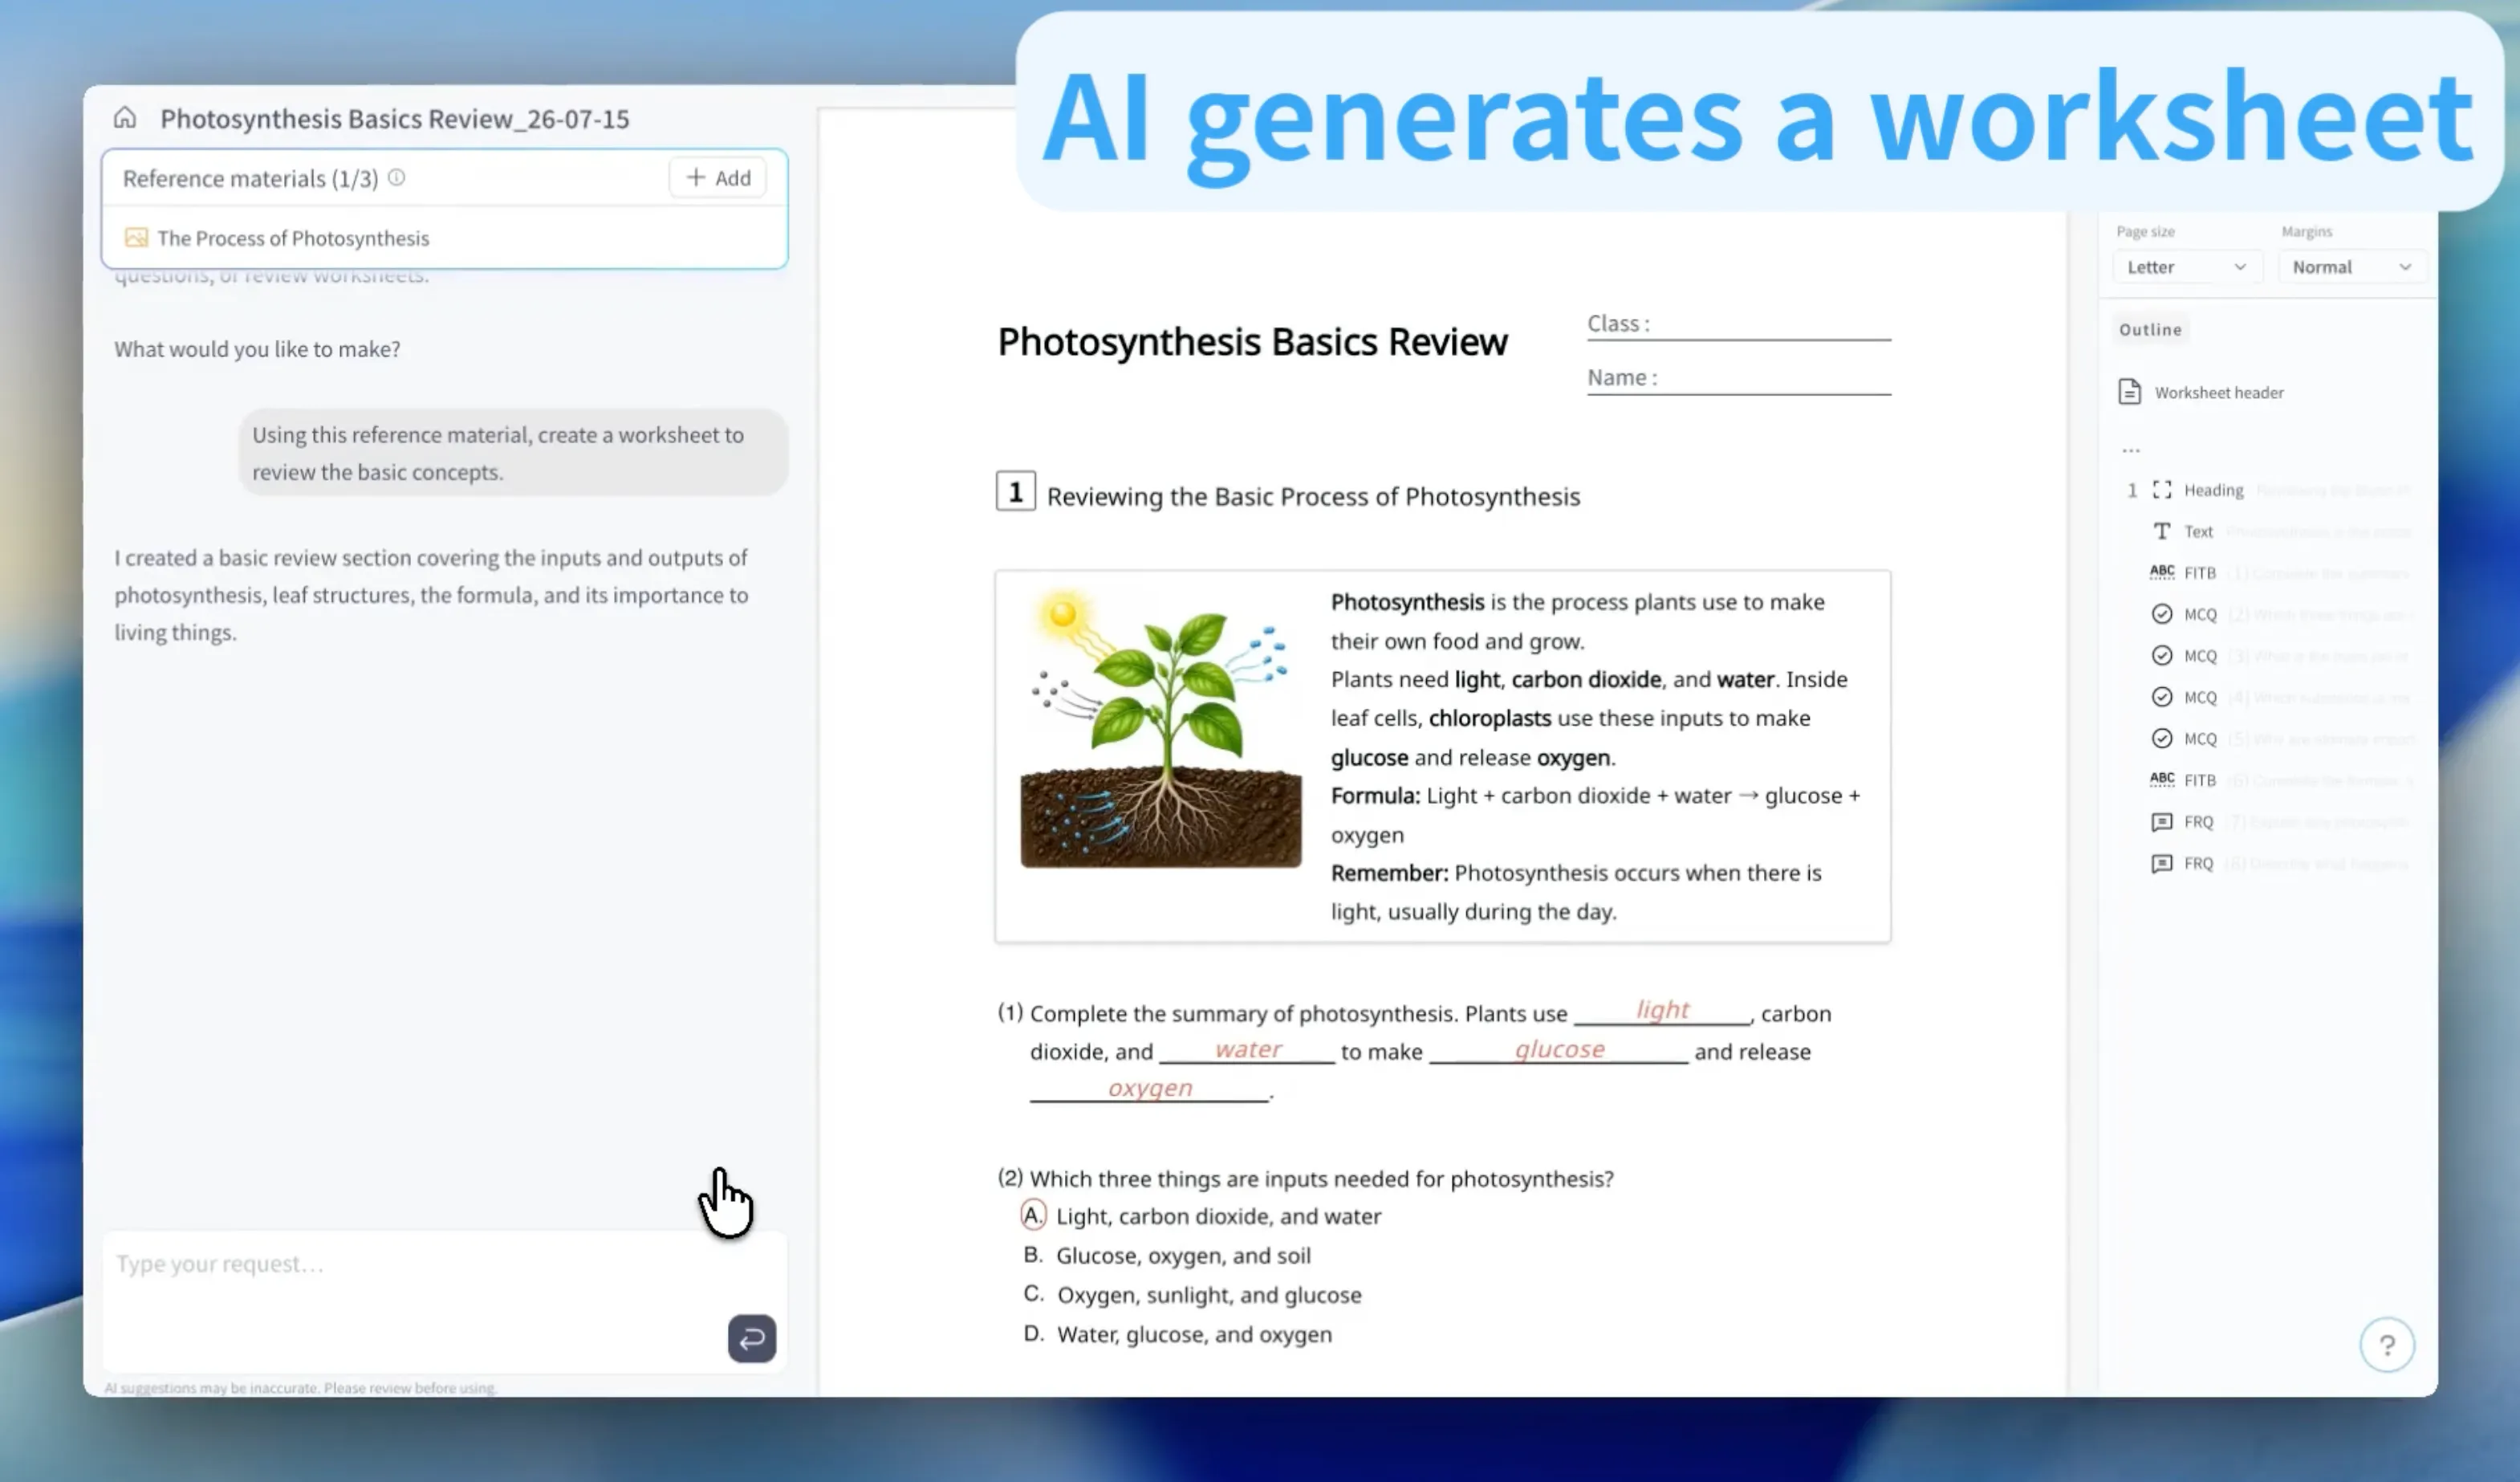Choose option A Light, carbon dioxide, and water
2520x1482 pixels.
coord(1201,1216)
